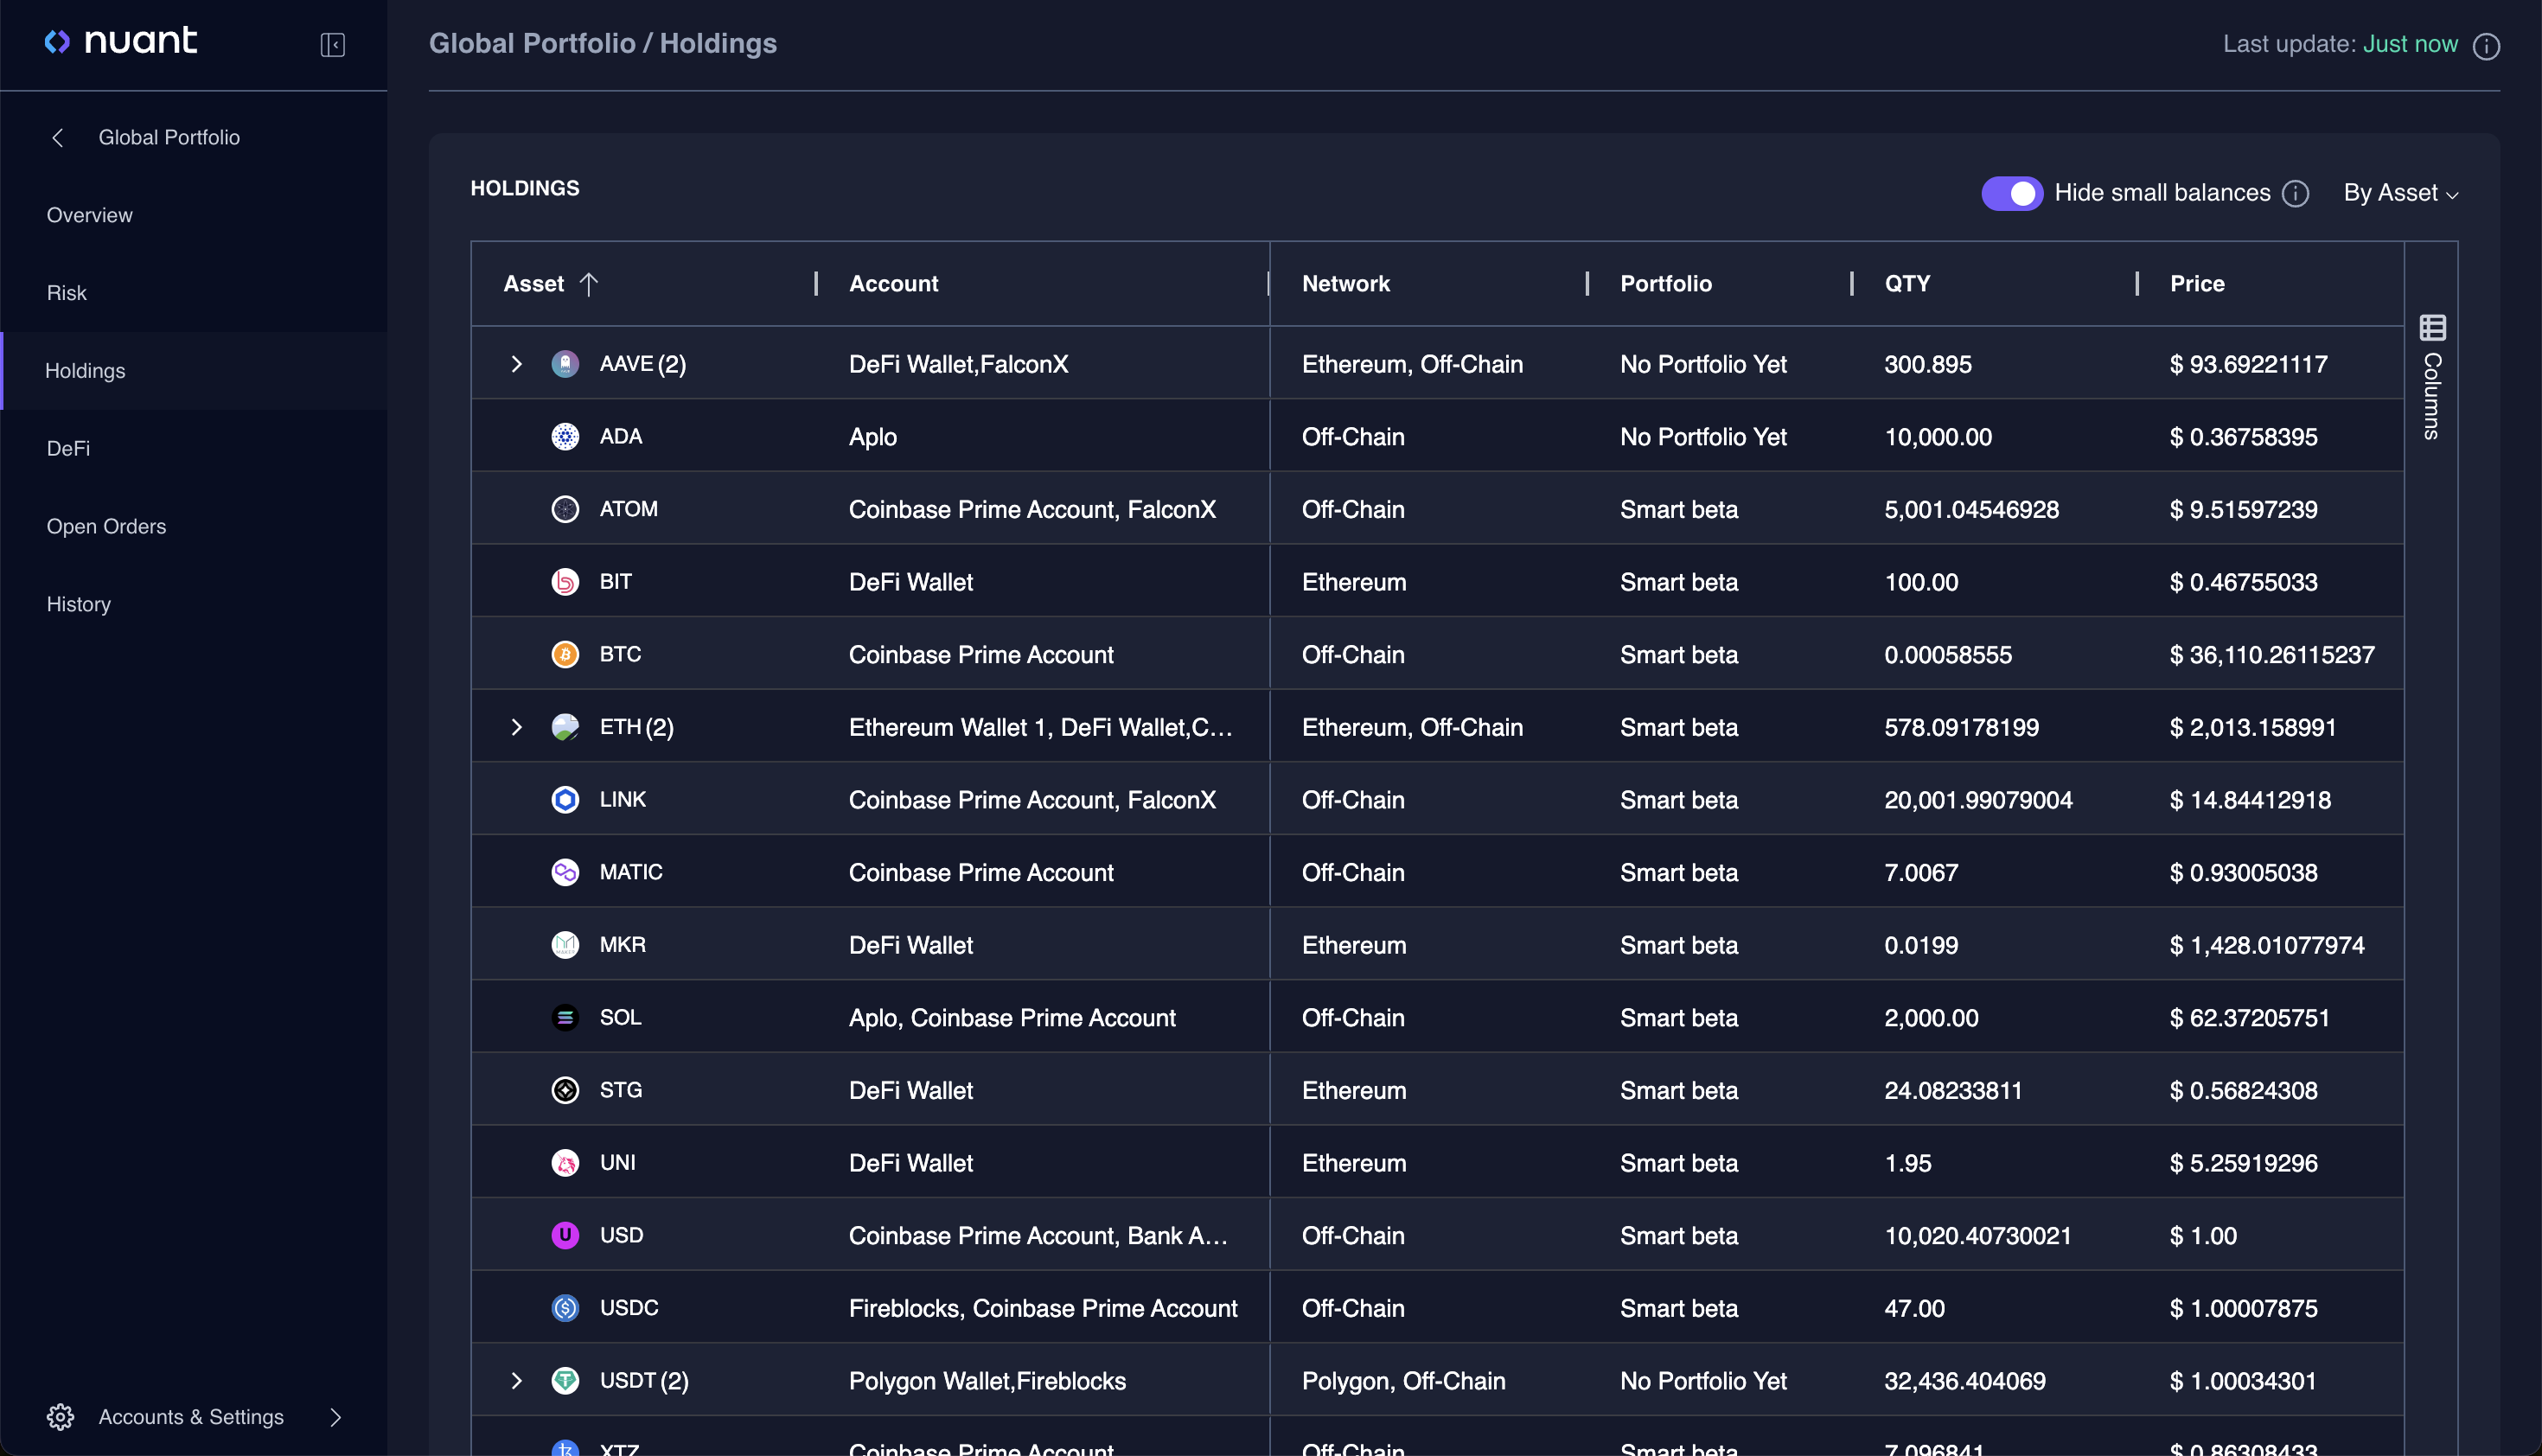Screen dimensions: 2542x1456
Task: Click the info icon top right header
Action: [2486, 43]
